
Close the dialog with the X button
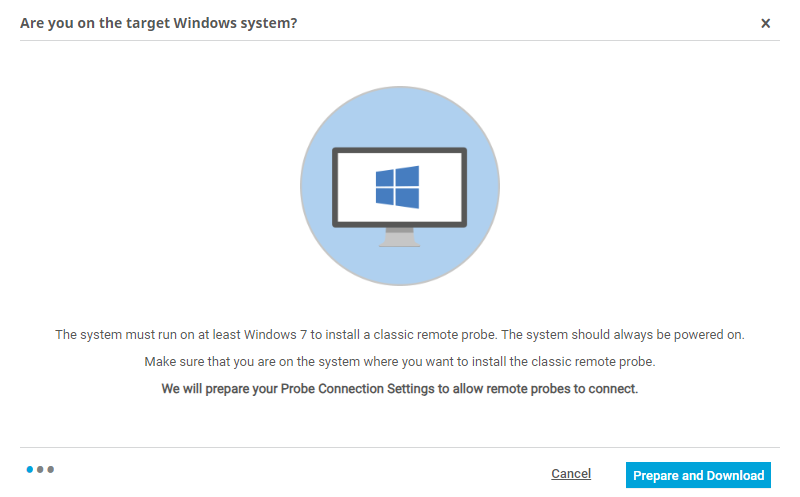click(x=766, y=23)
